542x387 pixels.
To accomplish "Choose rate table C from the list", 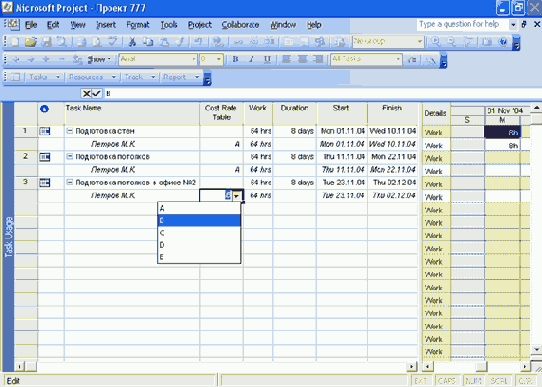I will pyautogui.click(x=199, y=233).
